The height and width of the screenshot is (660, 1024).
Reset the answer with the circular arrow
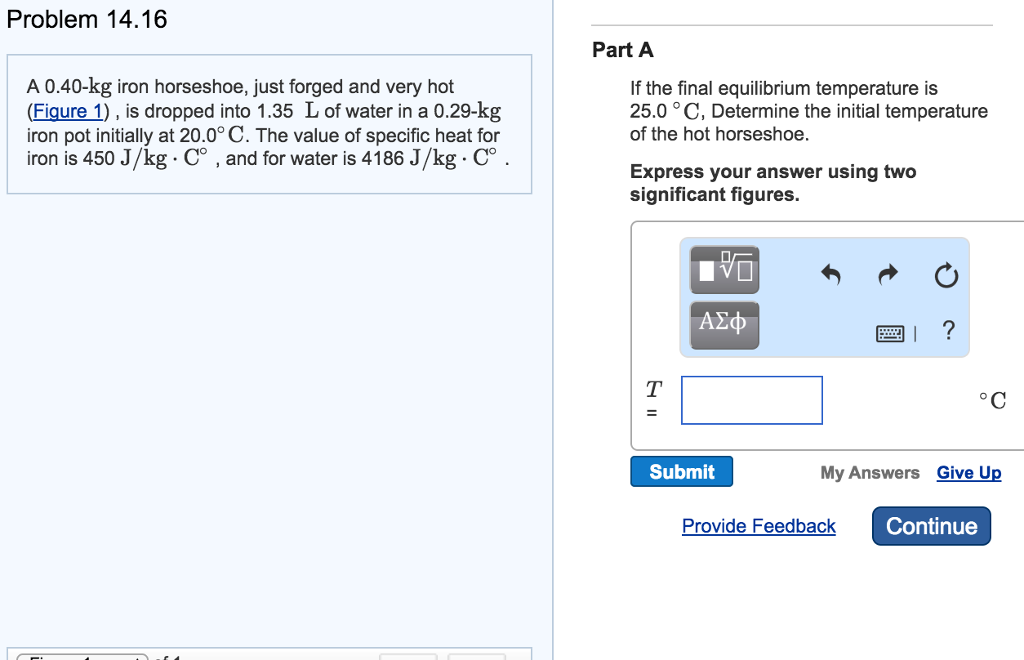[947, 276]
